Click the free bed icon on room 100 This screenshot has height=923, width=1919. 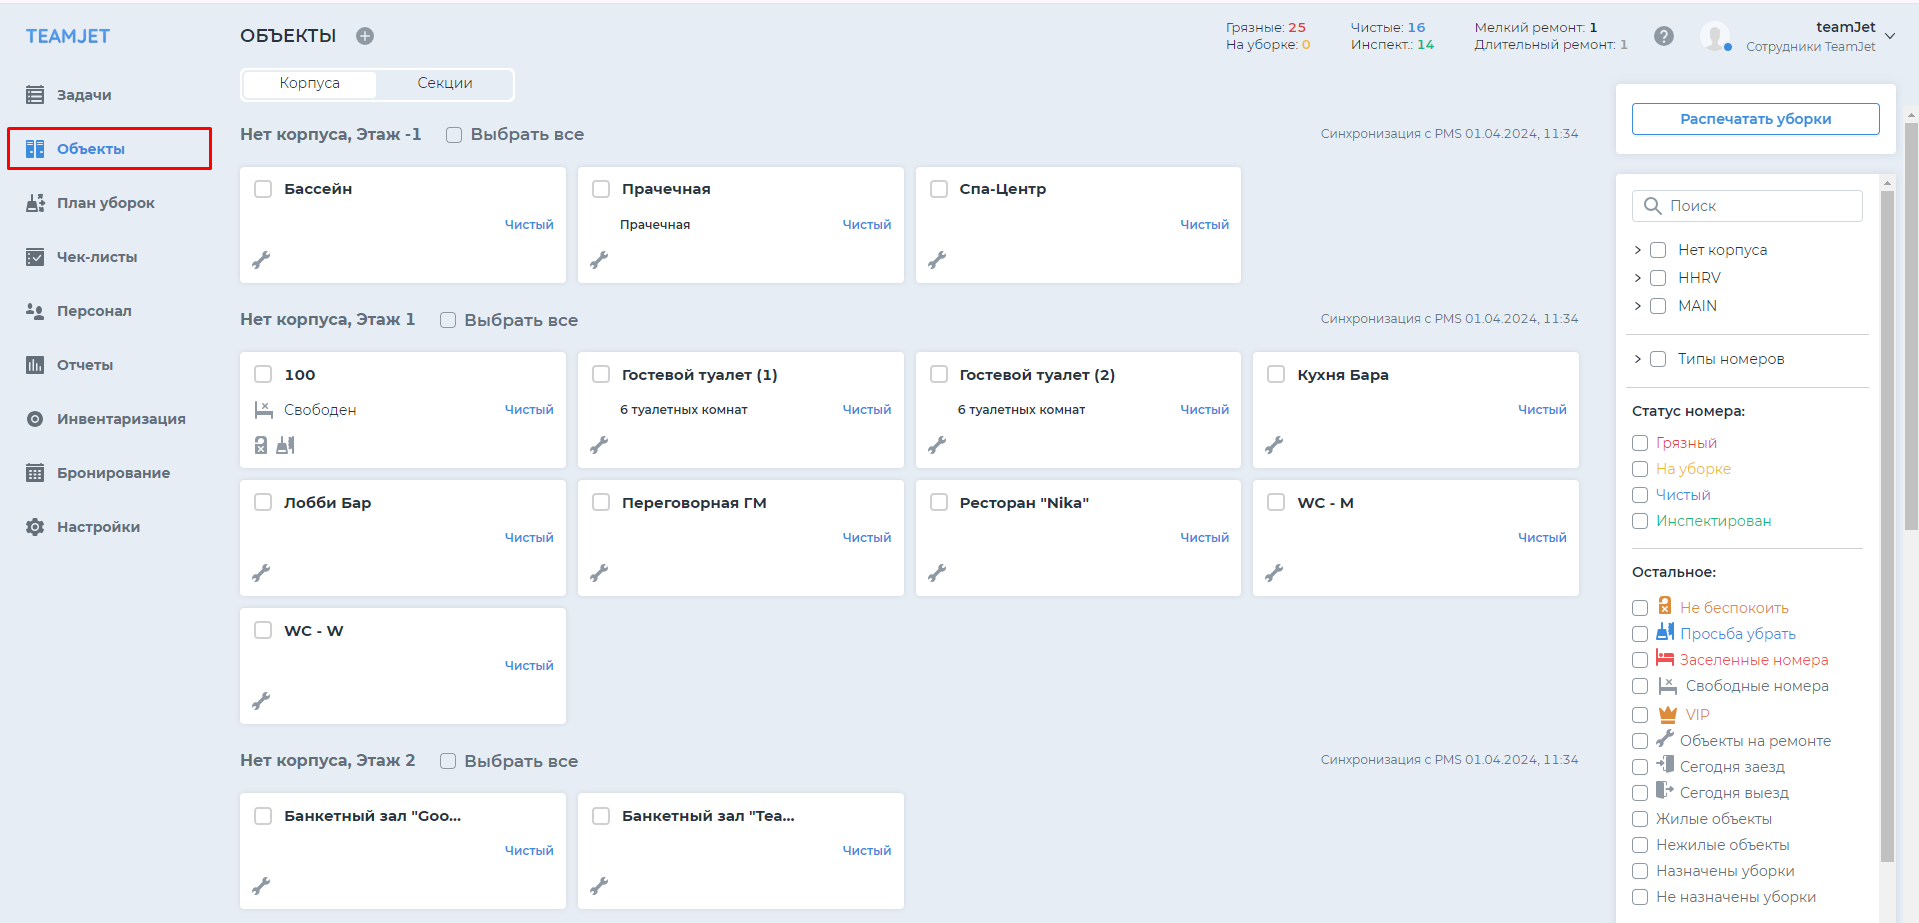click(264, 410)
